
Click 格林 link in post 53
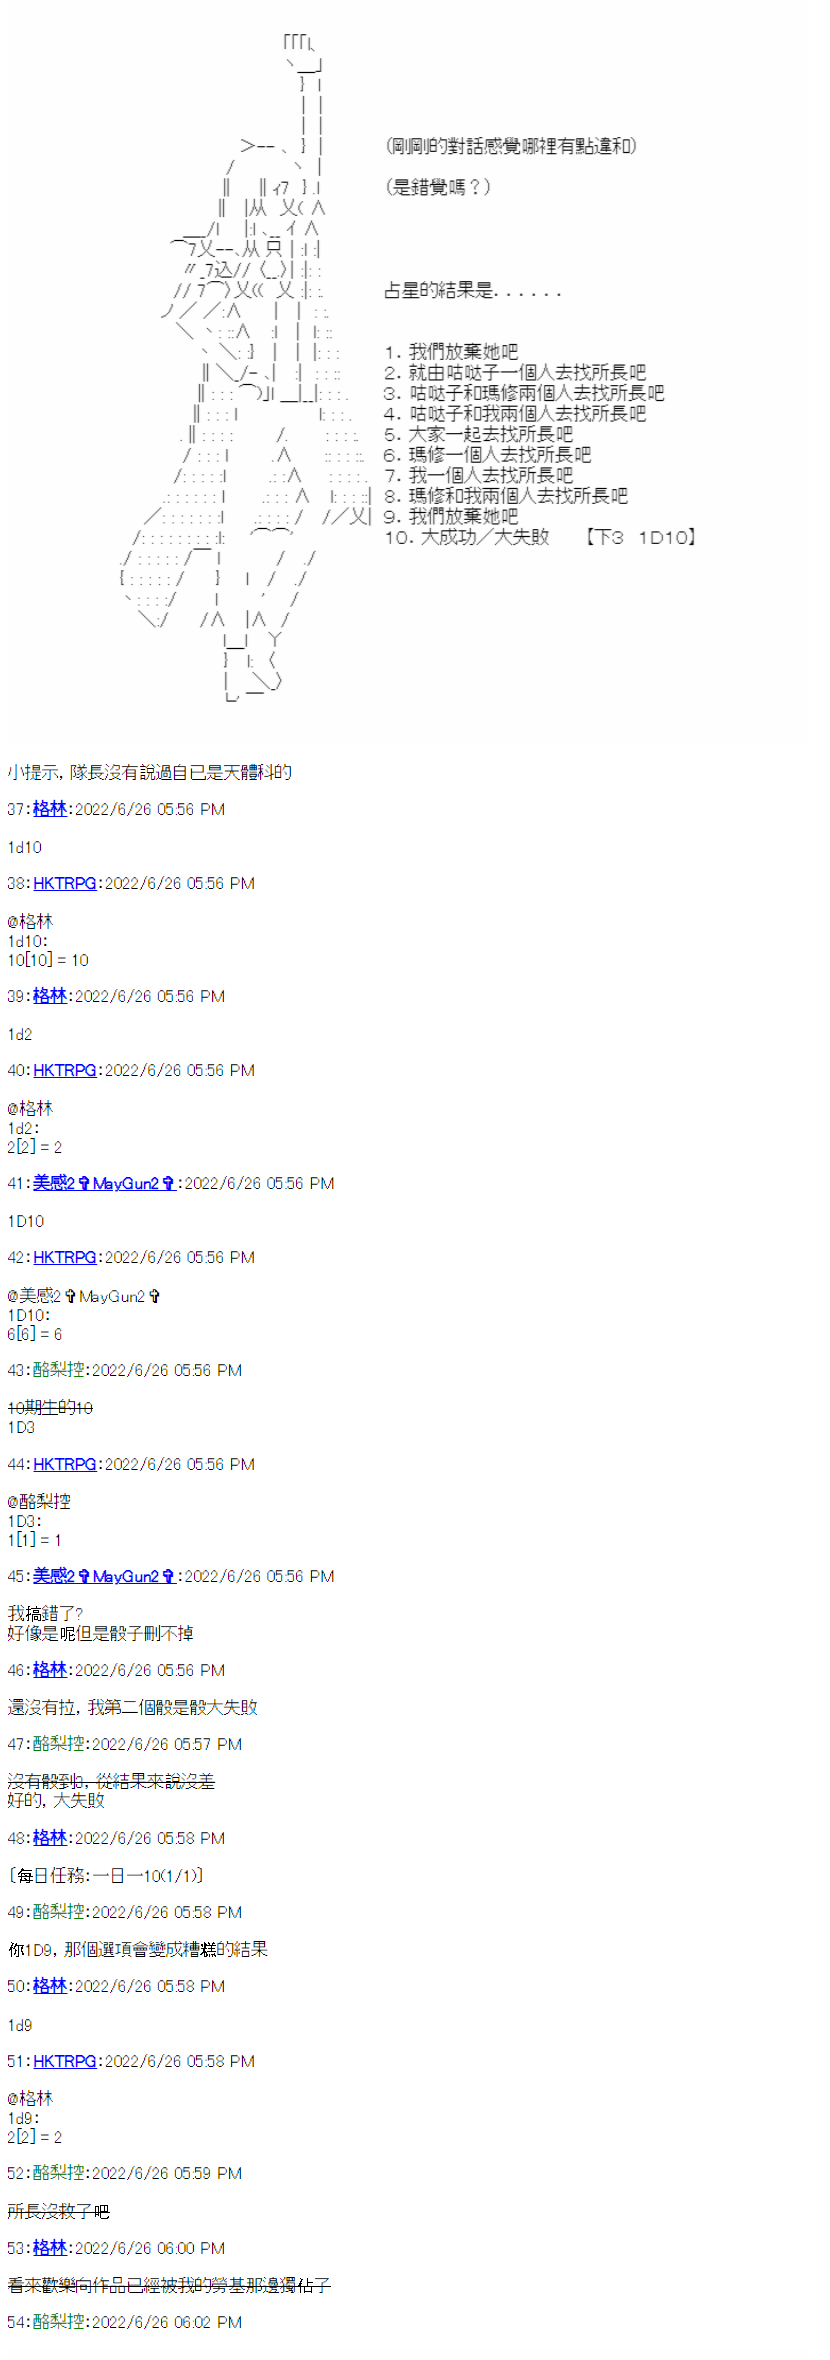(49, 2248)
